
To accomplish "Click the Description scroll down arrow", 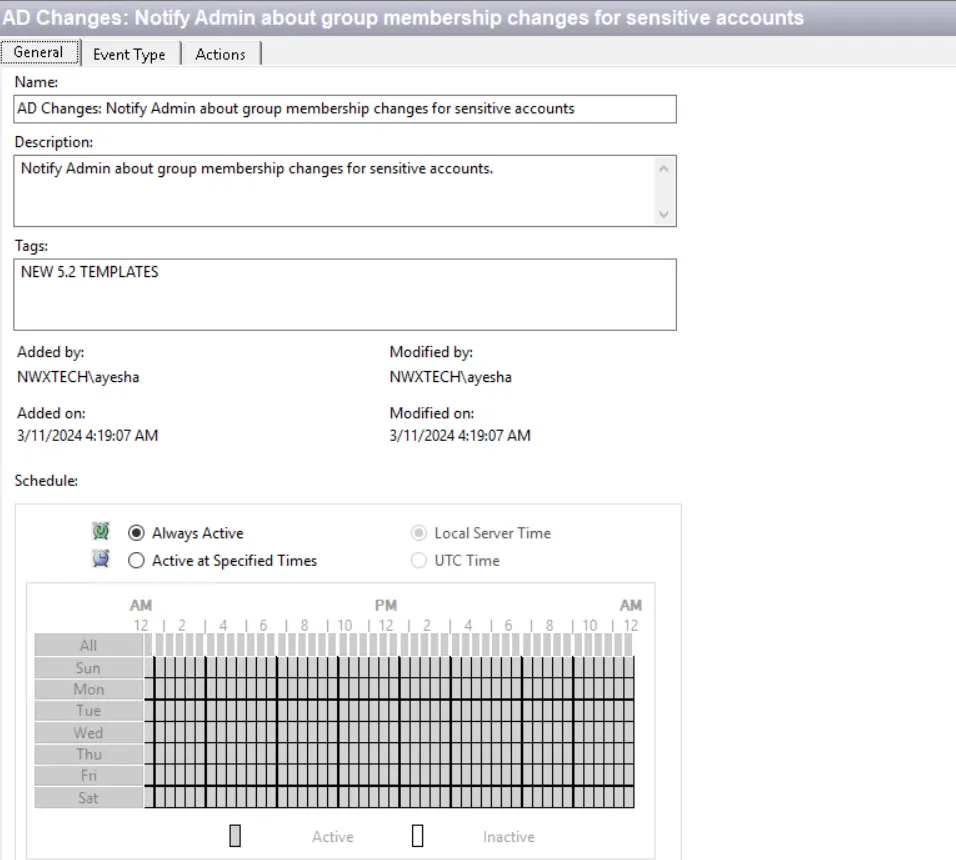I will click(664, 215).
